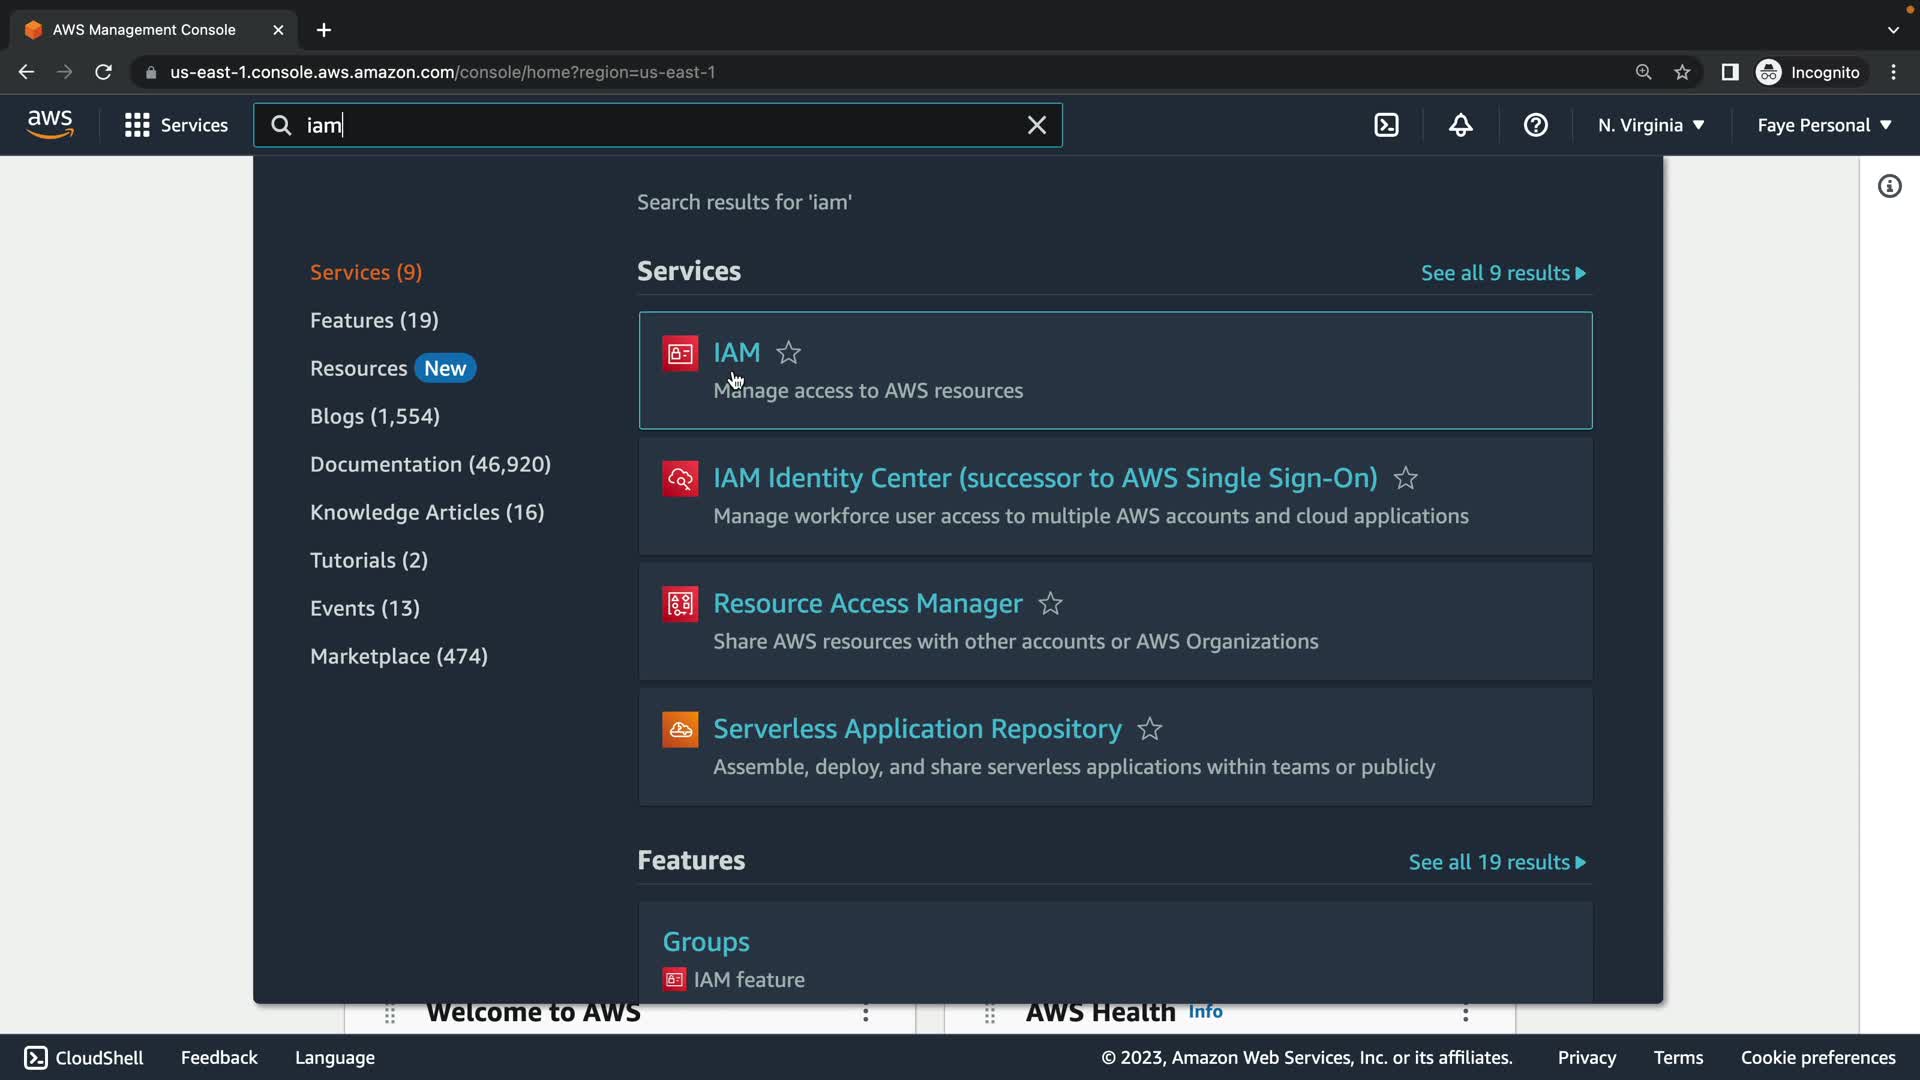Open the notifications bell
The height and width of the screenshot is (1080, 1920).
pos(1460,125)
